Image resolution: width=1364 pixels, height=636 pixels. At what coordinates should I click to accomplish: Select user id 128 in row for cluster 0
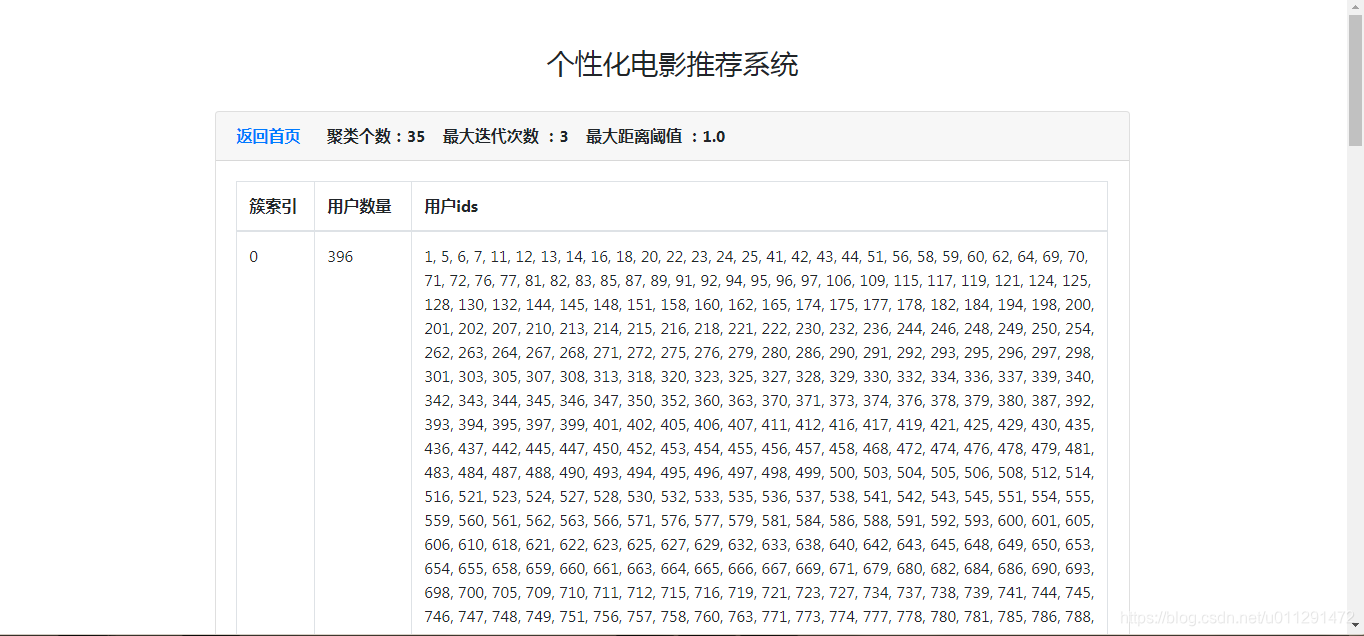click(x=437, y=304)
